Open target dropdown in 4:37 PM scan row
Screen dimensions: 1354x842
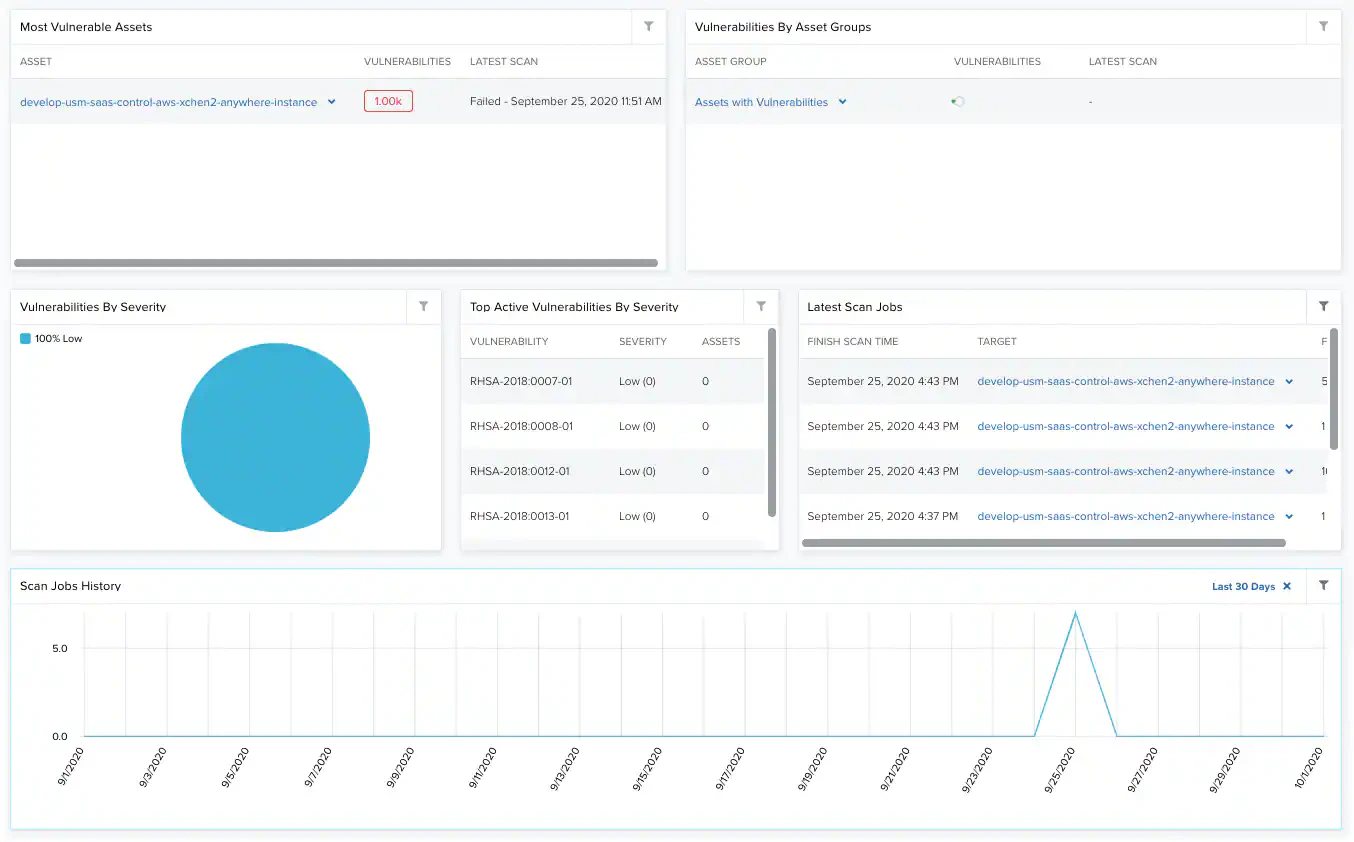coord(1289,517)
